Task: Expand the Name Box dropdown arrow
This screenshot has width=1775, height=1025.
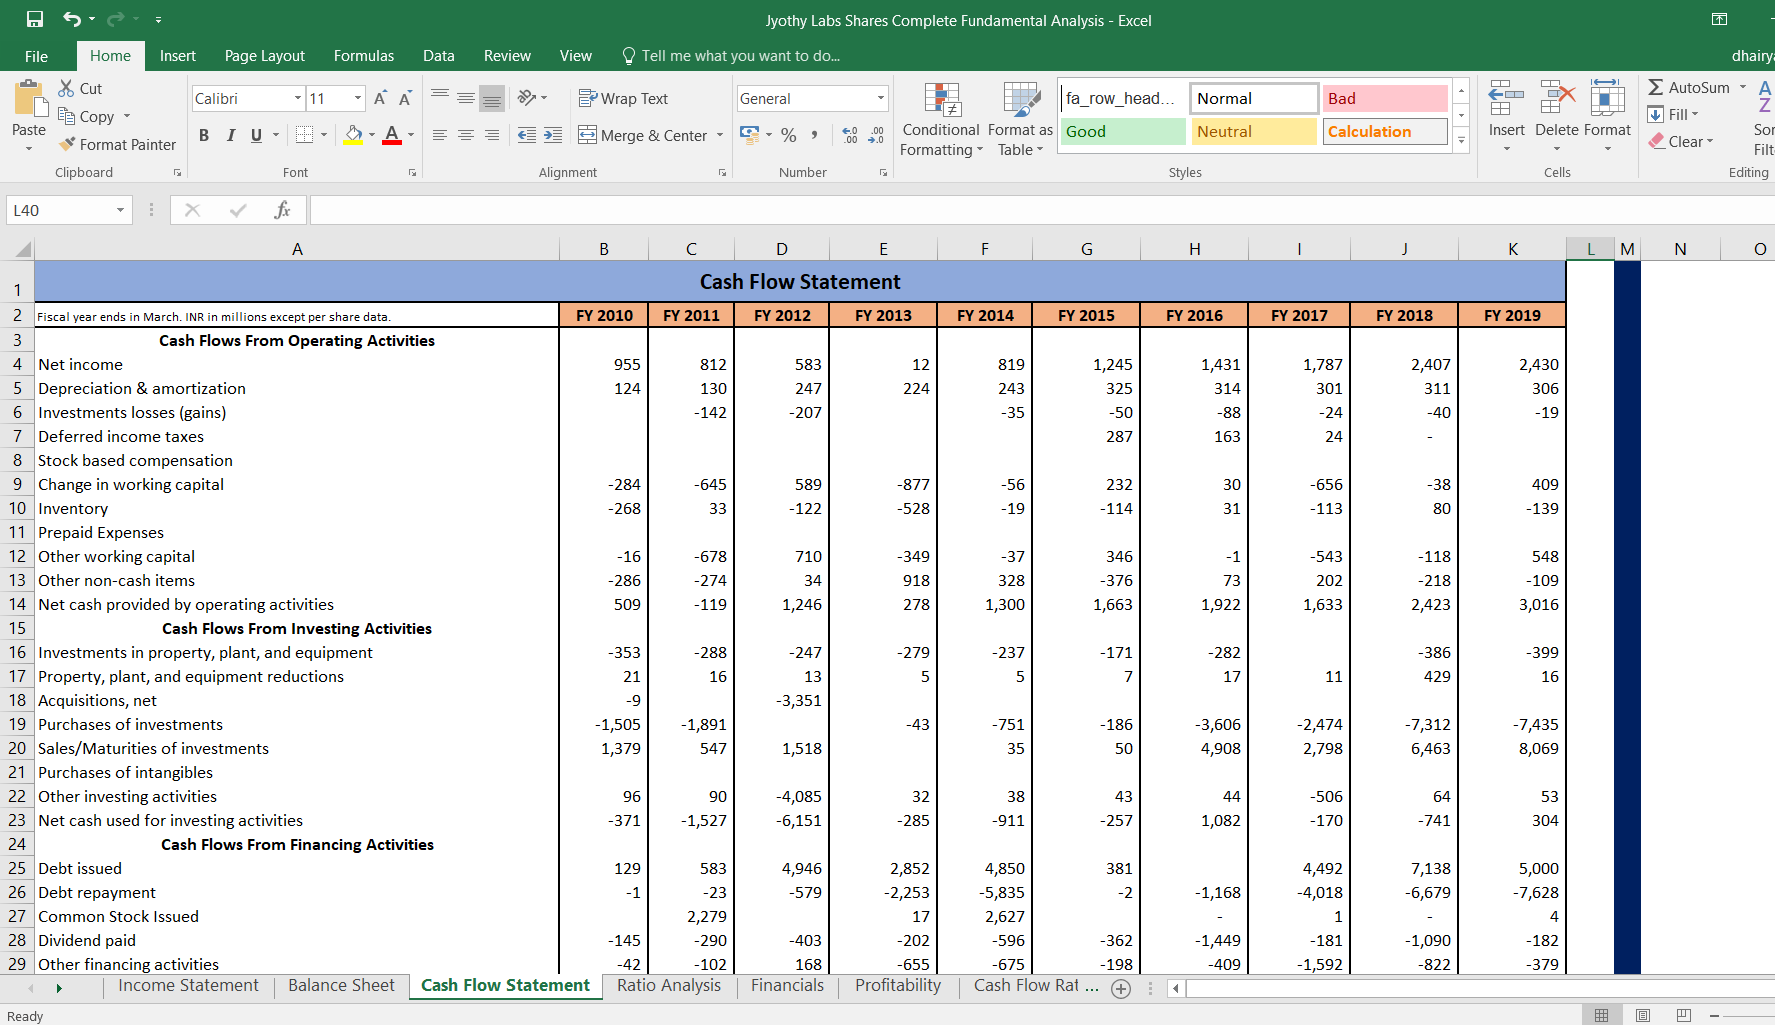Action: [x=120, y=210]
